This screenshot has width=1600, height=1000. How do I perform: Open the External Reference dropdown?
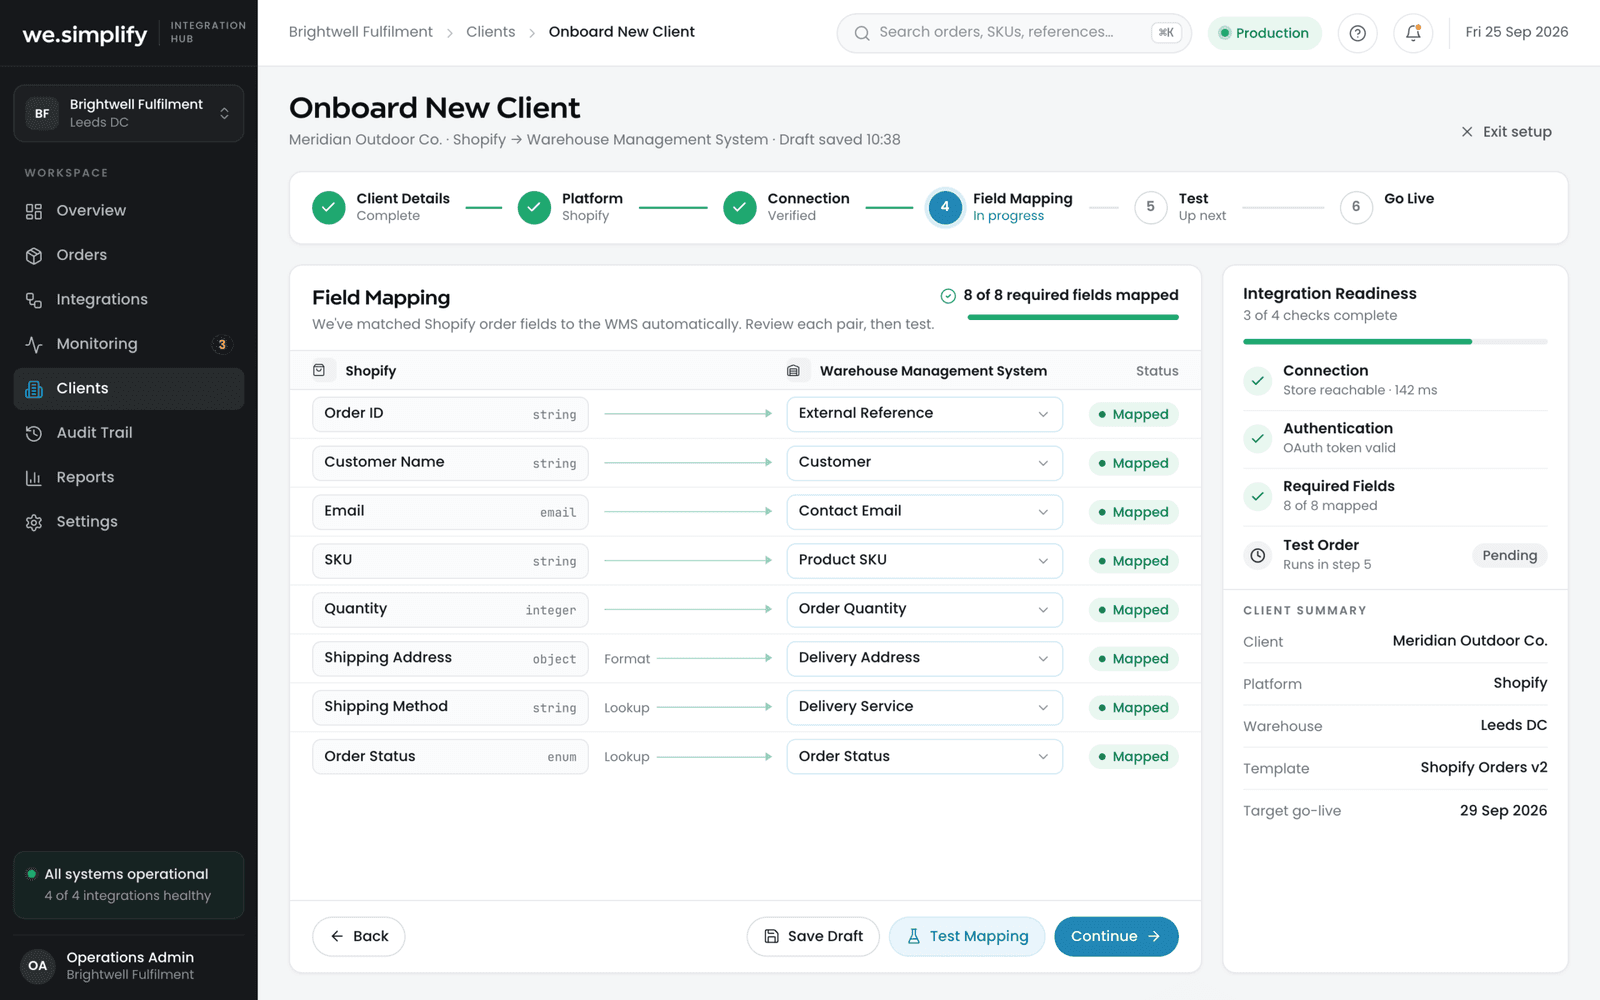tap(924, 414)
